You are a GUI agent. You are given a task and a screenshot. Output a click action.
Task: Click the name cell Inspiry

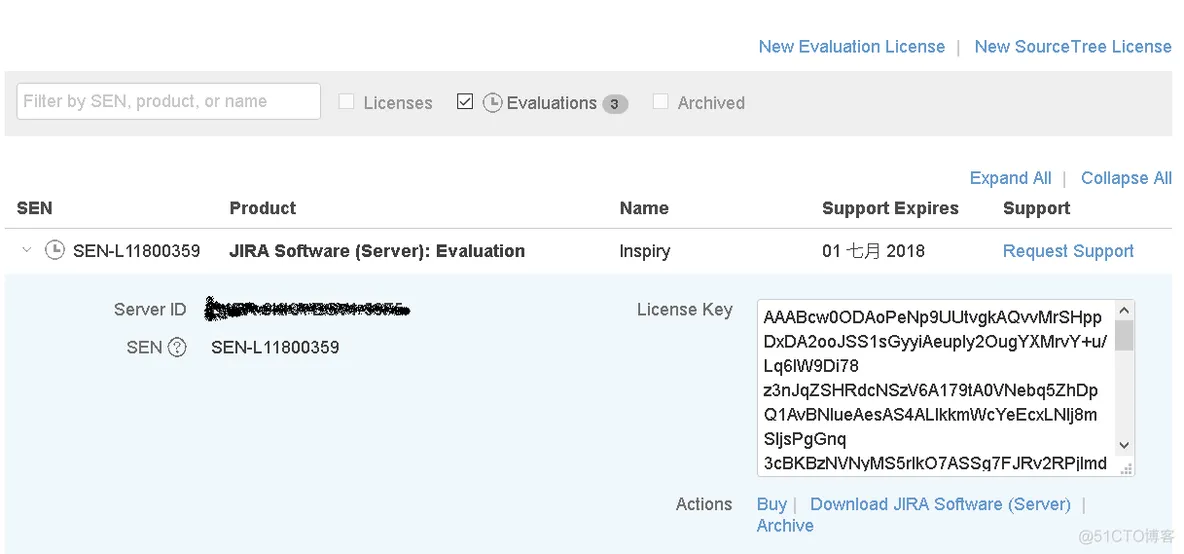click(x=645, y=251)
